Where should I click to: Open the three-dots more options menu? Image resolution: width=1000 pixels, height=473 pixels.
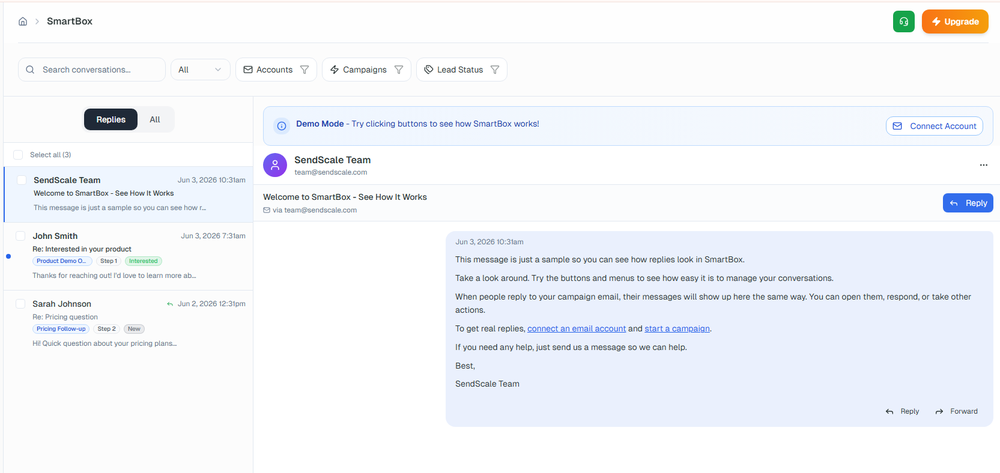coord(983,166)
